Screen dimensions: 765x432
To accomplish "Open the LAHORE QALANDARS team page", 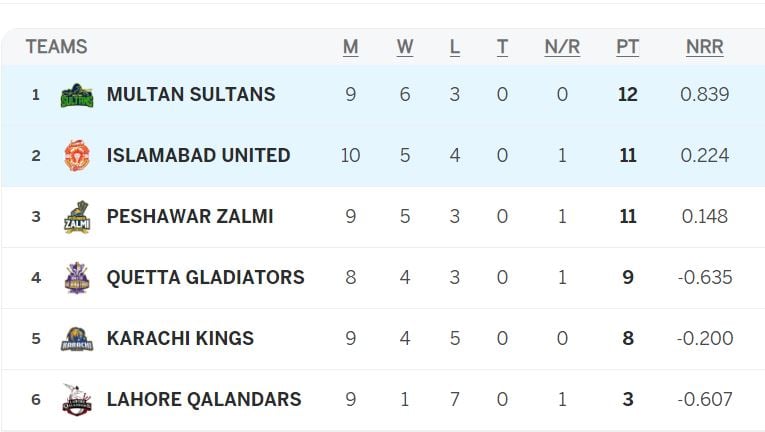I will (x=203, y=400).
